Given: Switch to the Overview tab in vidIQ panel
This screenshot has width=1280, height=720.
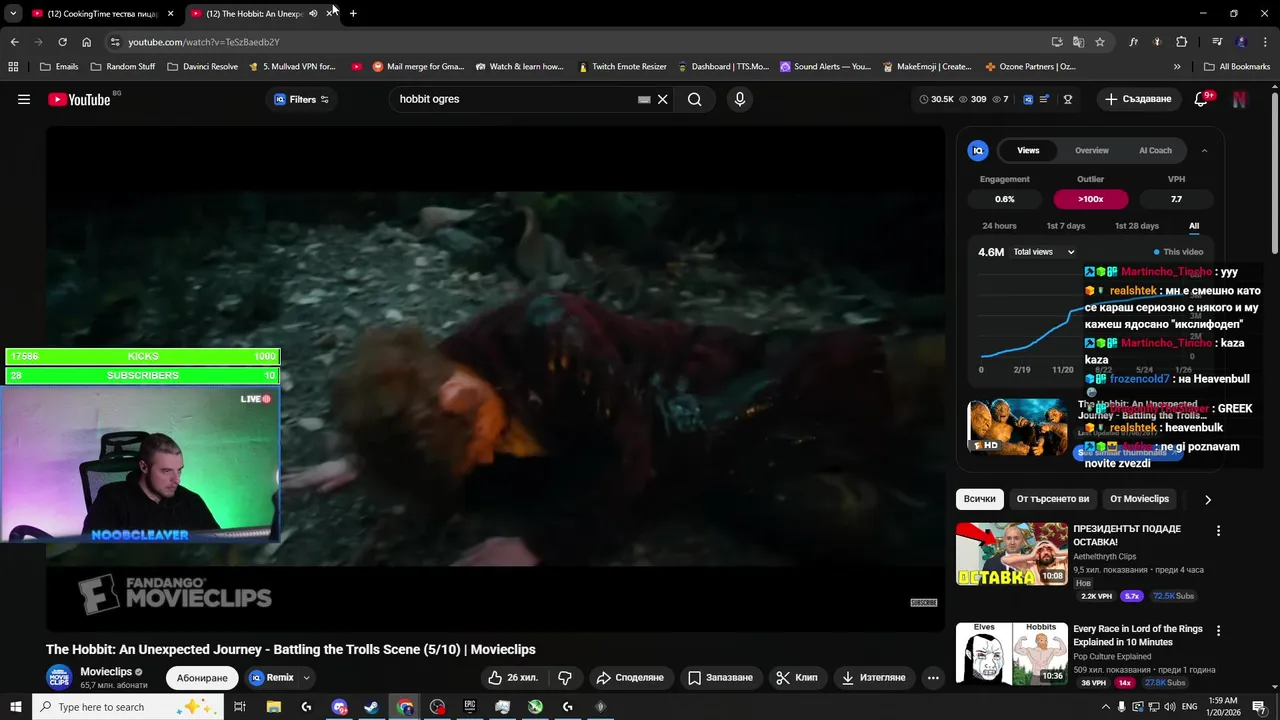Looking at the screenshot, I should click(x=1092, y=150).
